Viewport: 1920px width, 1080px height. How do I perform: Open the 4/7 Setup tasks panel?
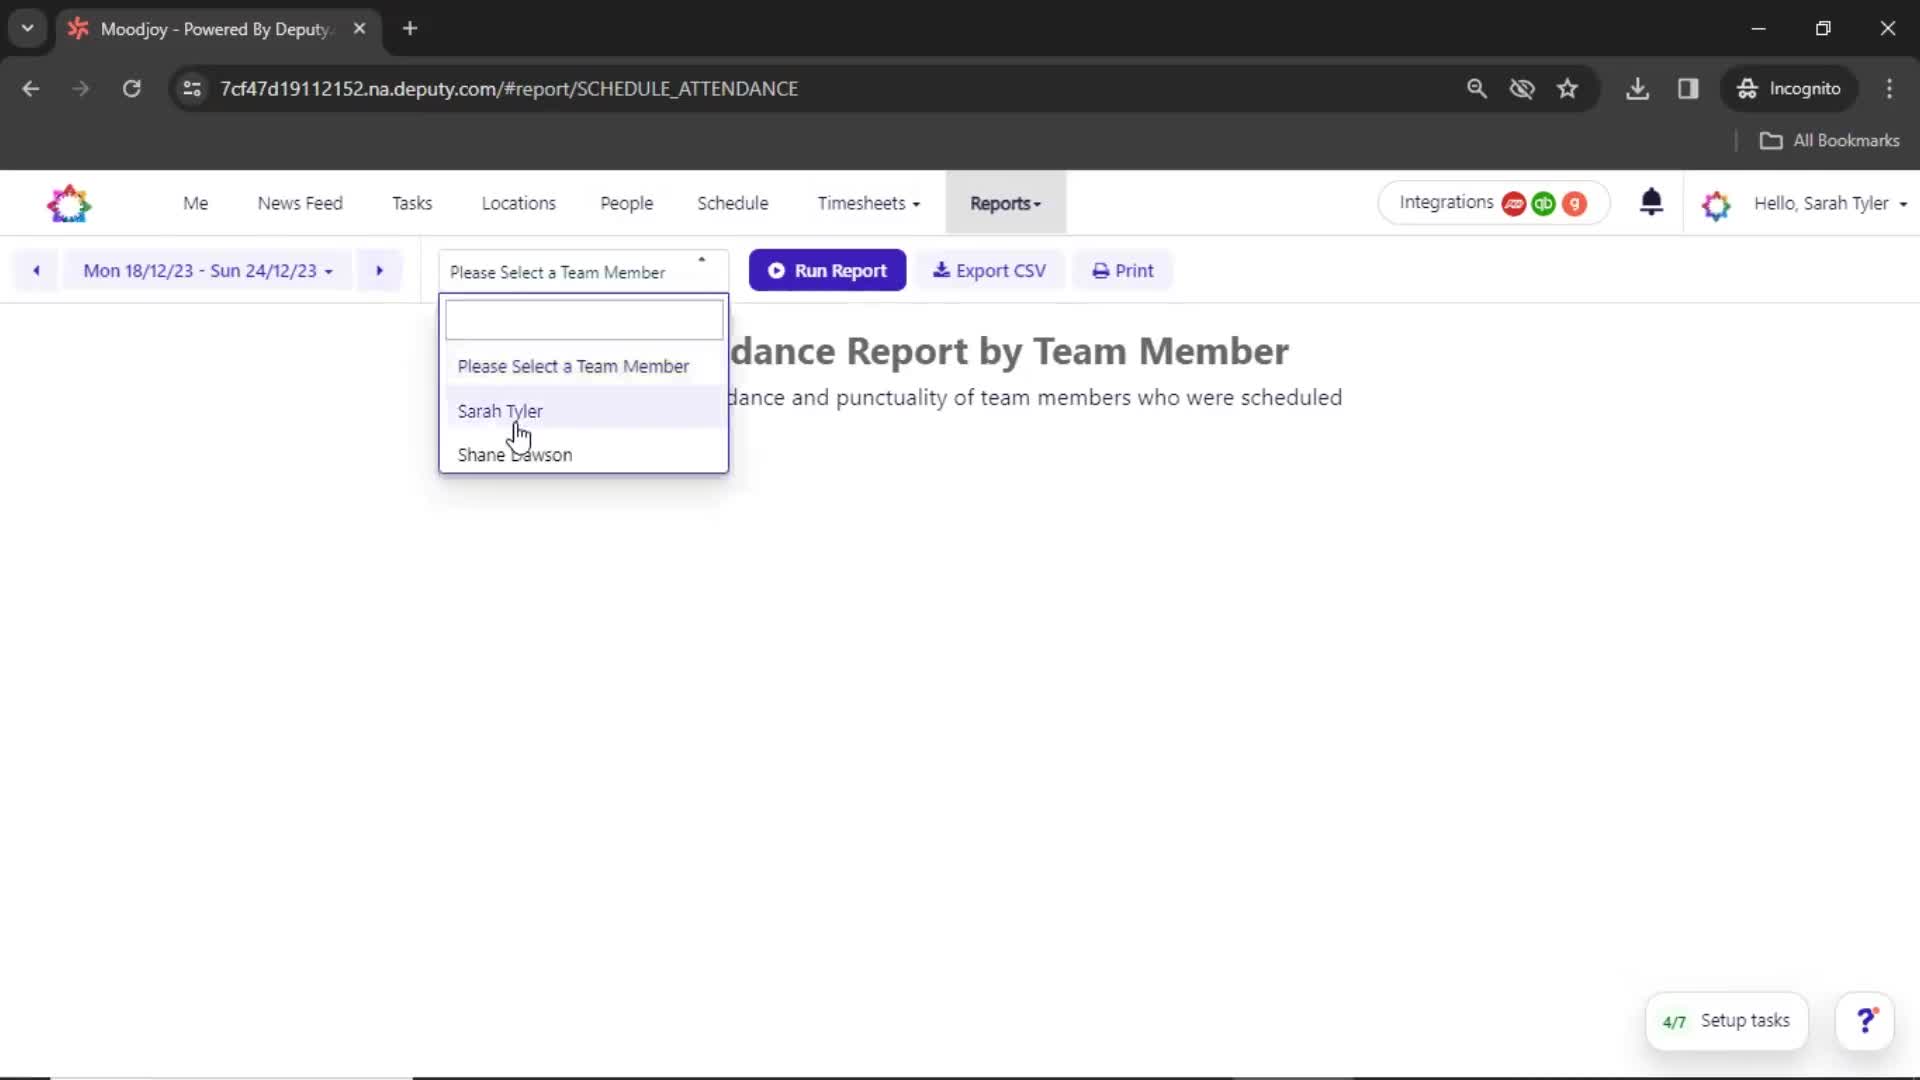pos(1726,1021)
